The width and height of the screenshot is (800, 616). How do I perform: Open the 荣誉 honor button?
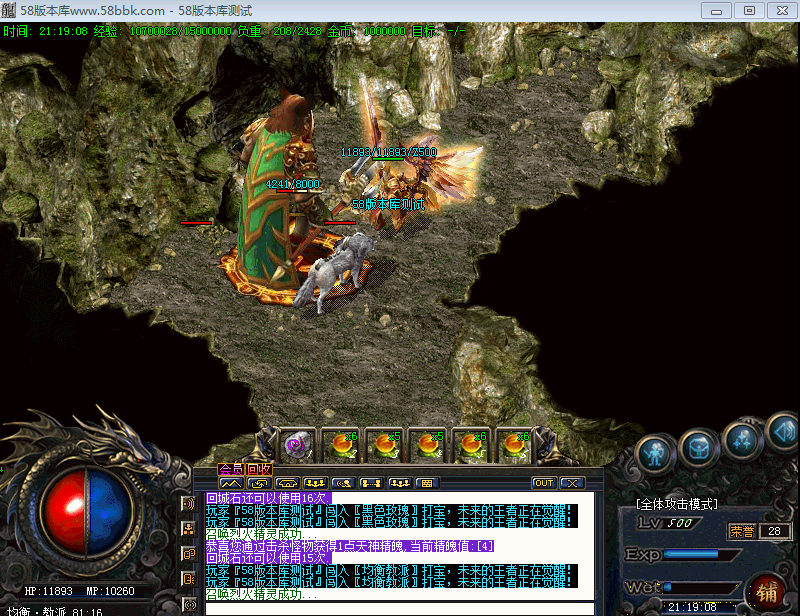[742, 531]
